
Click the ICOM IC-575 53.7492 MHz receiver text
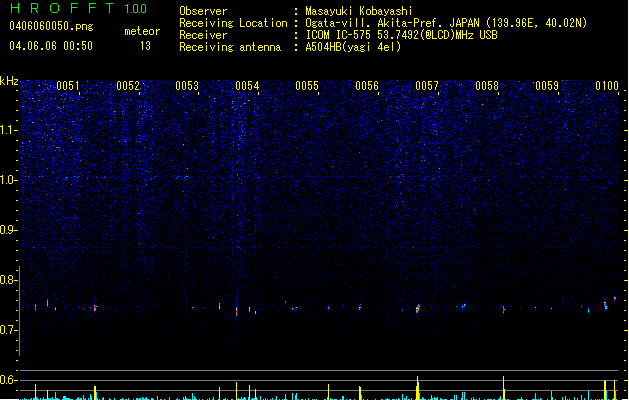click(401, 35)
